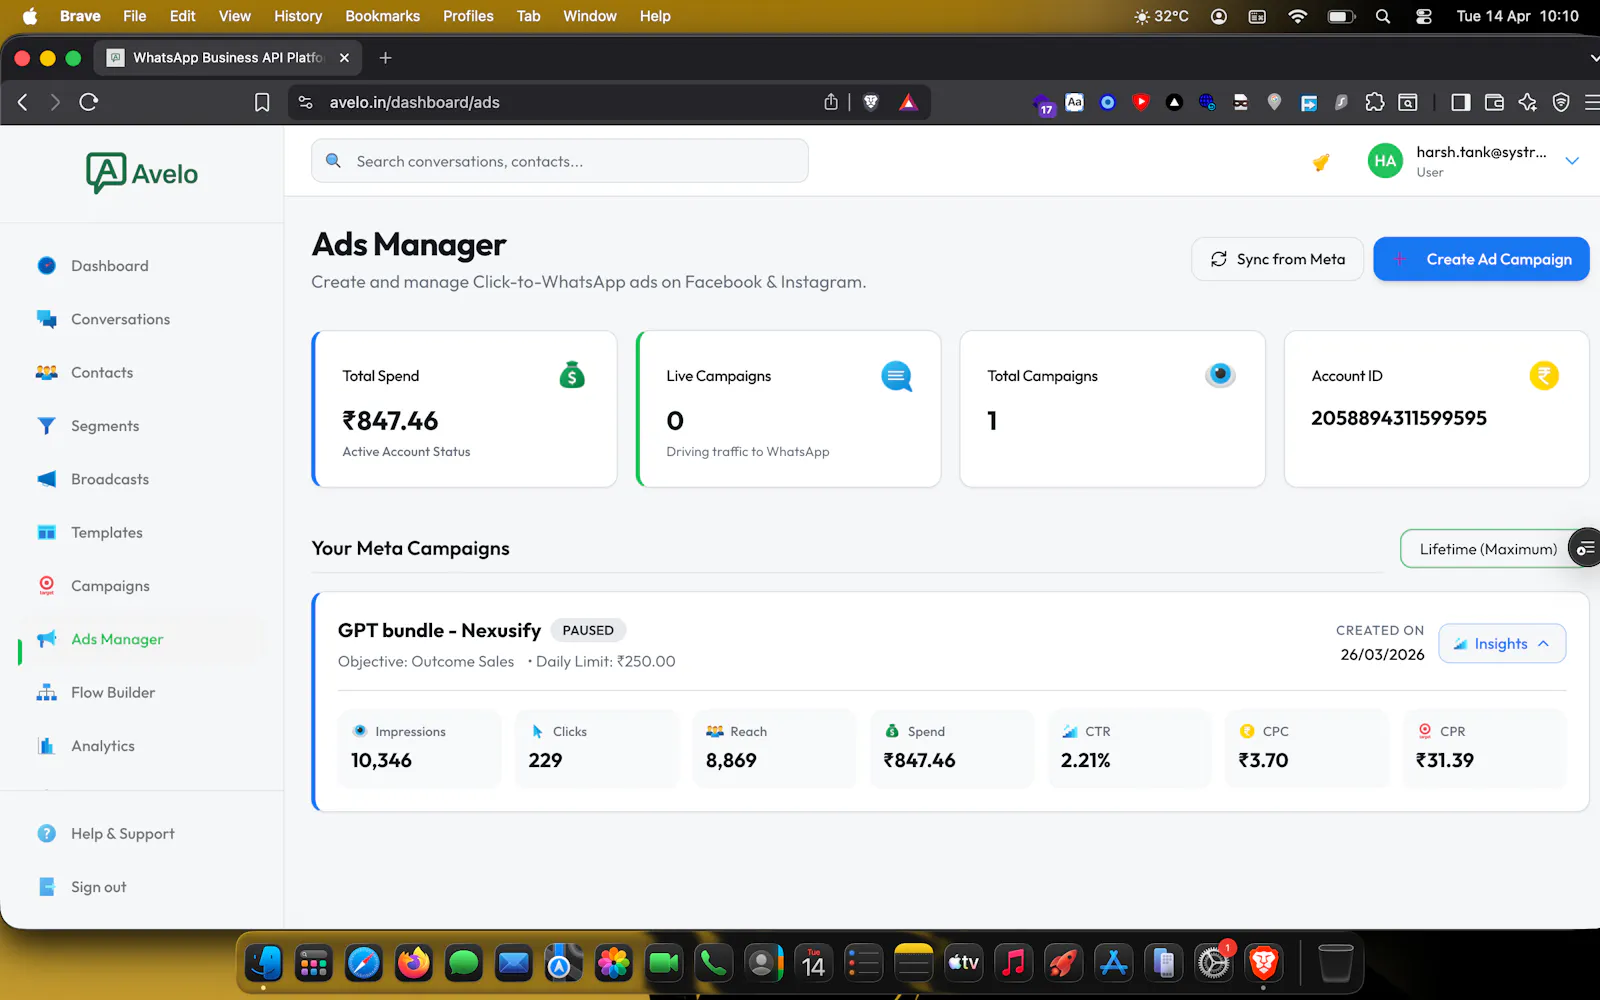This screenshot has width=1600, height=1000.
Task: Reload the page with browser refresh icon
Action: (89, 102)
